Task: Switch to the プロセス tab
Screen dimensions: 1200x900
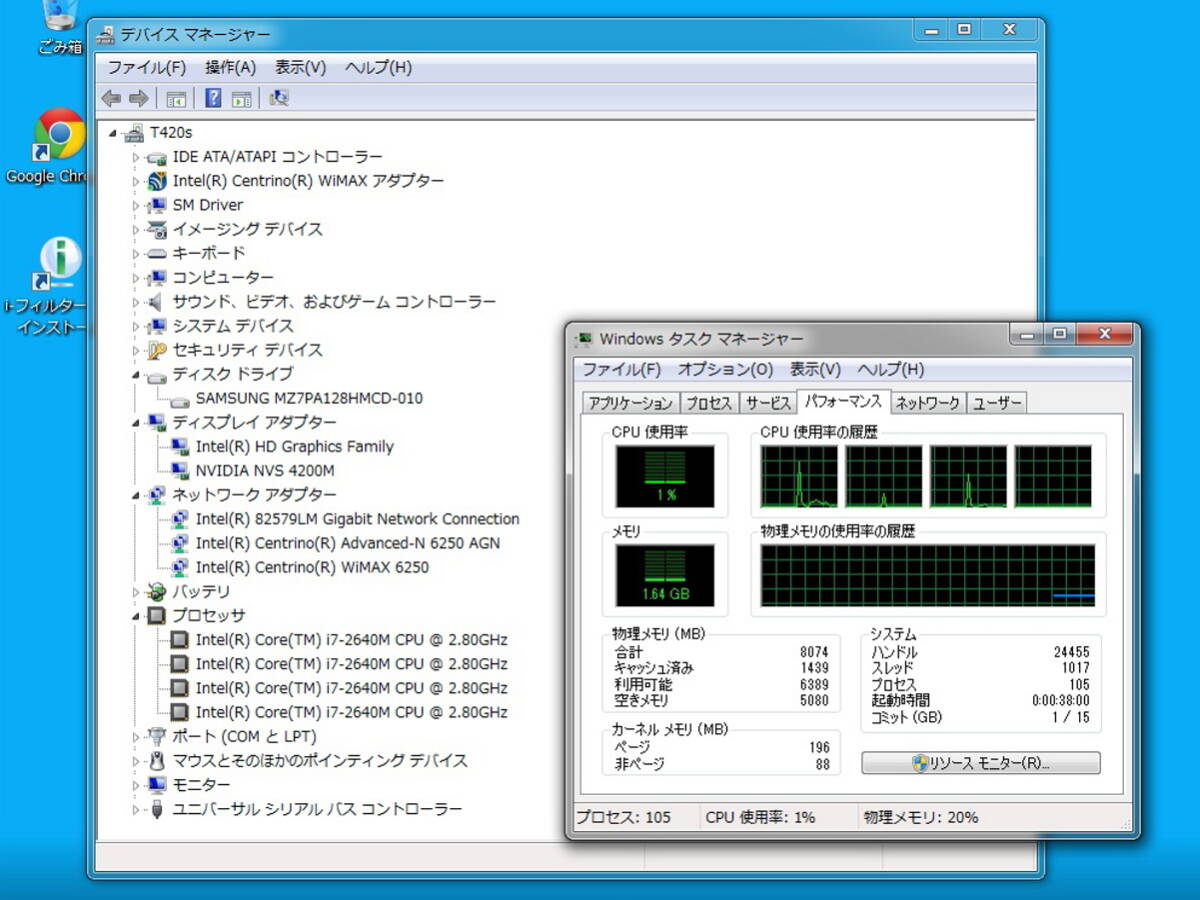Action: pyautogui.click(x=709, y=403)
